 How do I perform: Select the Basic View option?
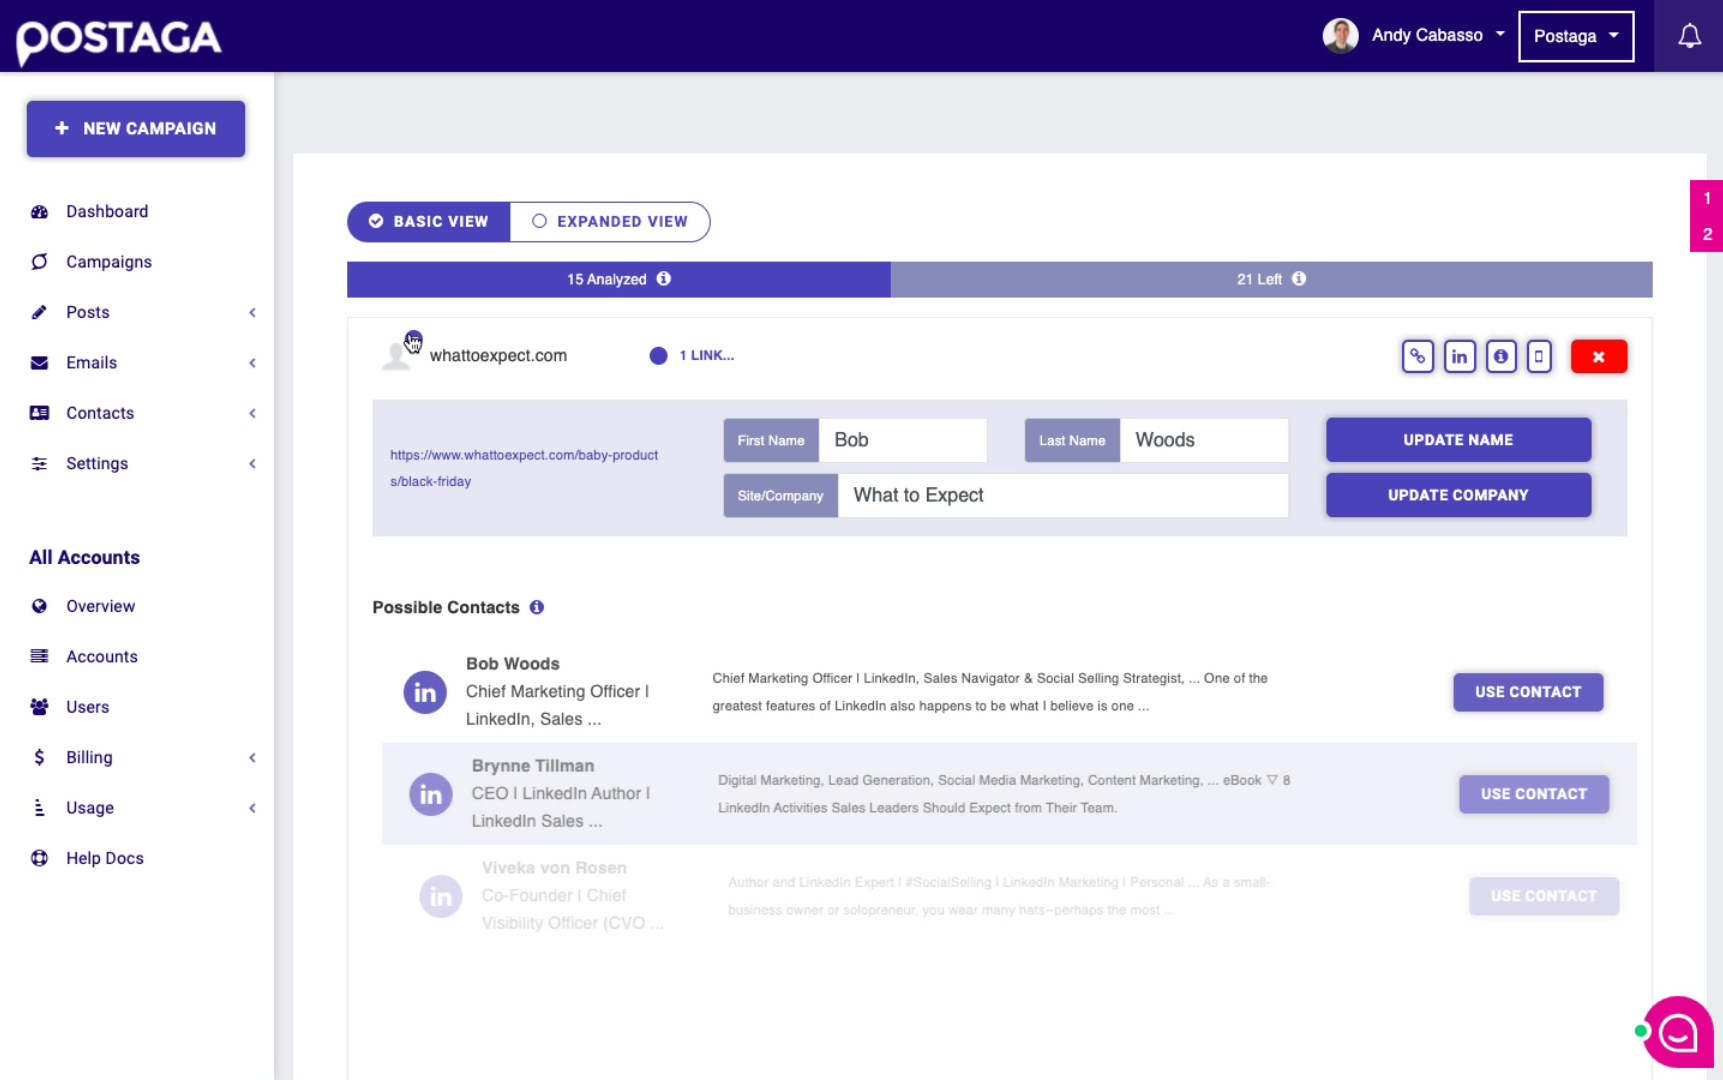coord(429,222)
